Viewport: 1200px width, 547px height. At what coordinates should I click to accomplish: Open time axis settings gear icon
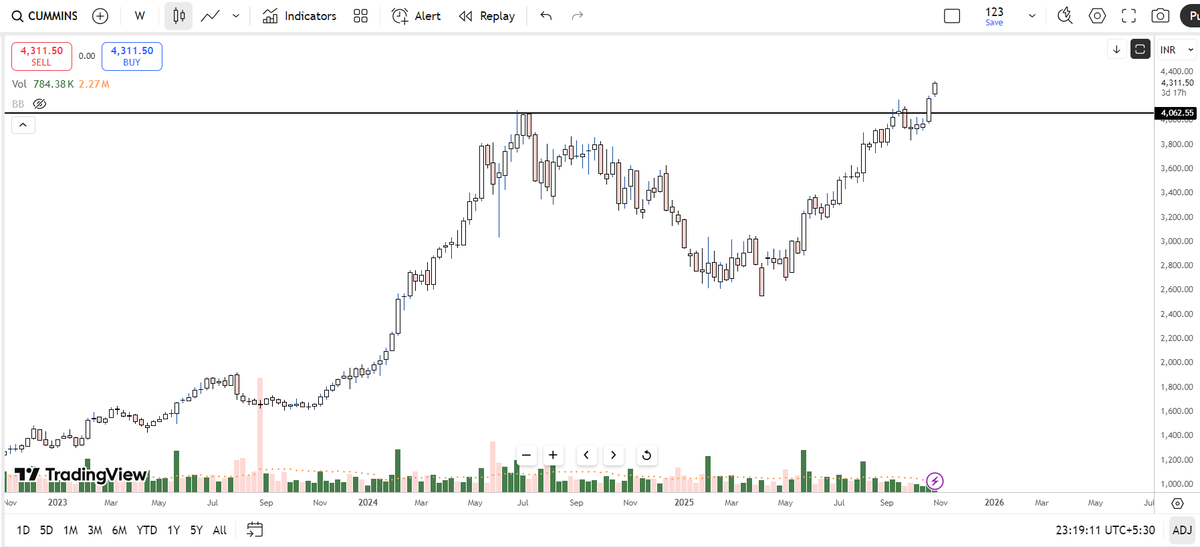1177,502
